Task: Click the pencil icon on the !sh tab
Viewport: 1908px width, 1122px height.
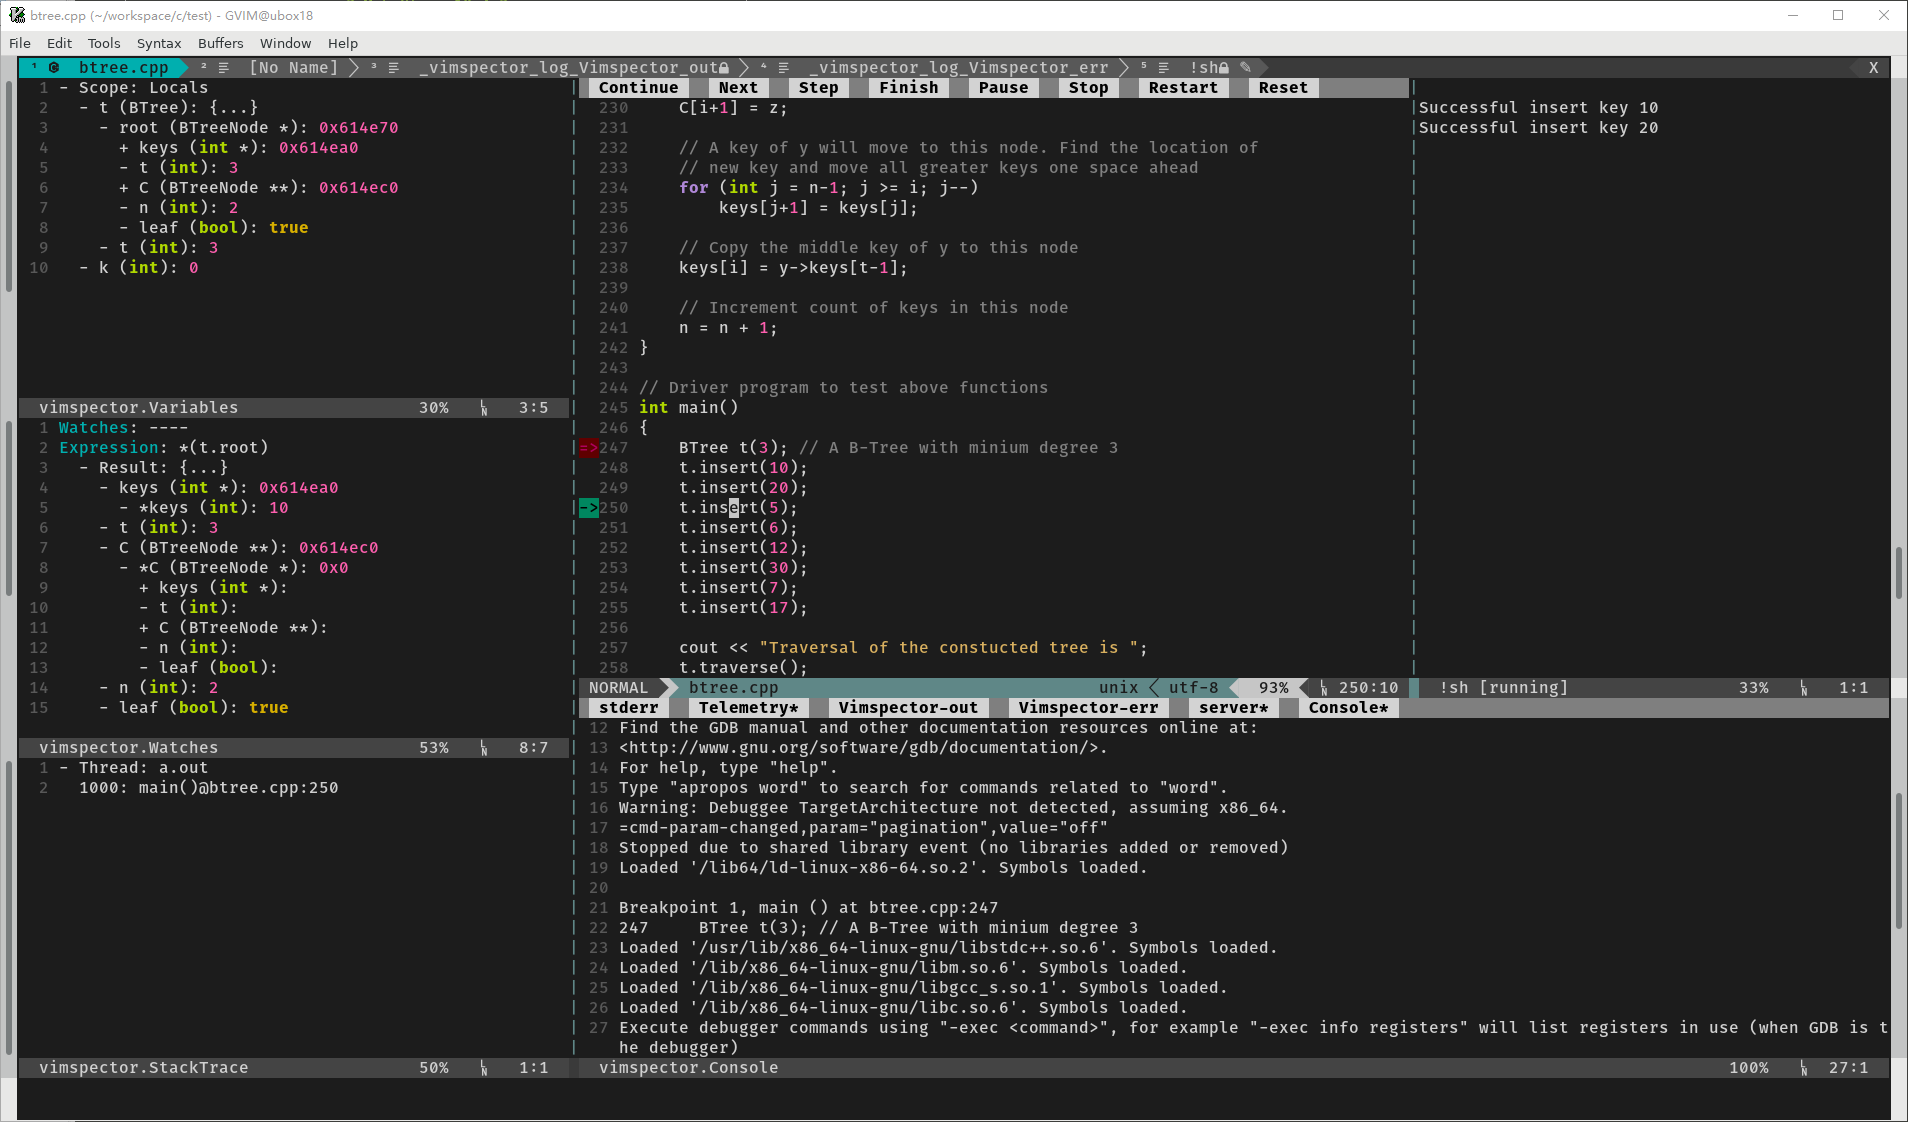Action: [1245, 68]
